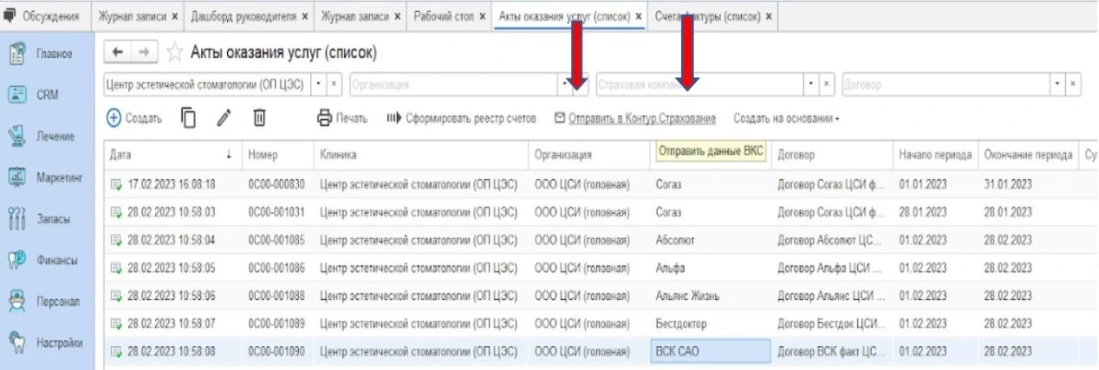The height and width of the screenshot is (370, 1099).
Task: Open the CRM section in sidebar
Action: (48, 95)
